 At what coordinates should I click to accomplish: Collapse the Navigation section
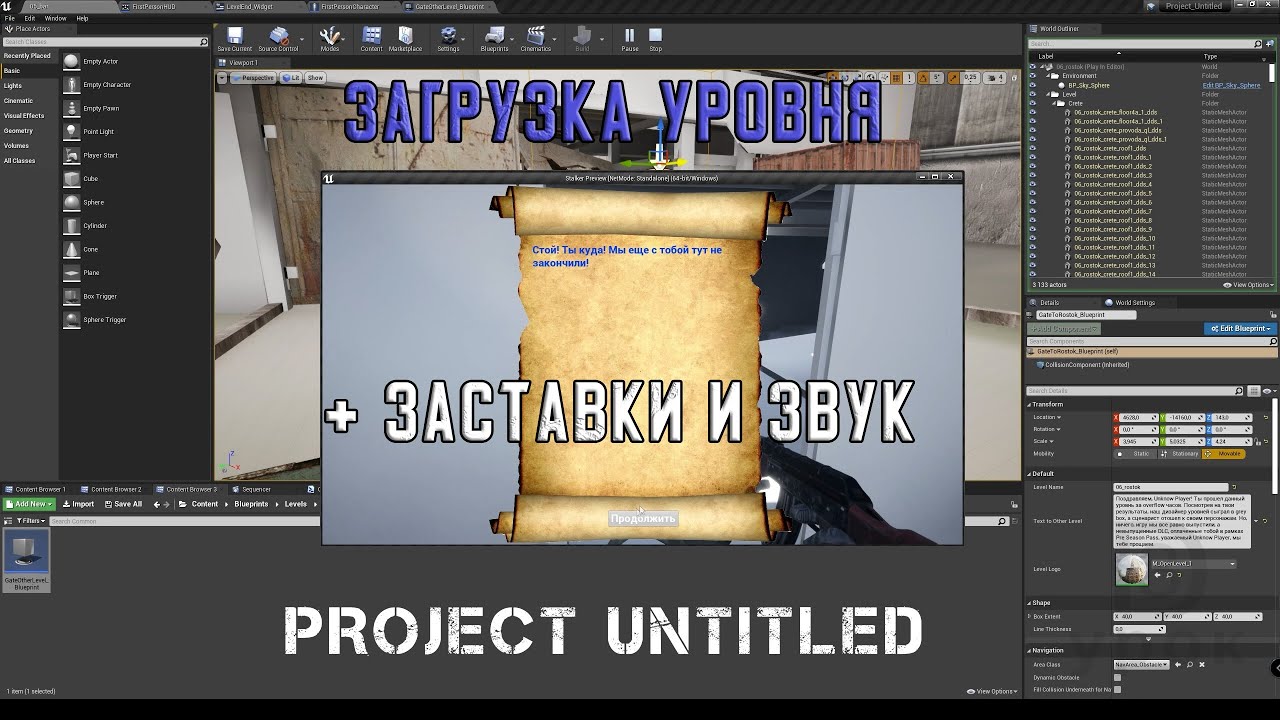(x=1029, y=650)
